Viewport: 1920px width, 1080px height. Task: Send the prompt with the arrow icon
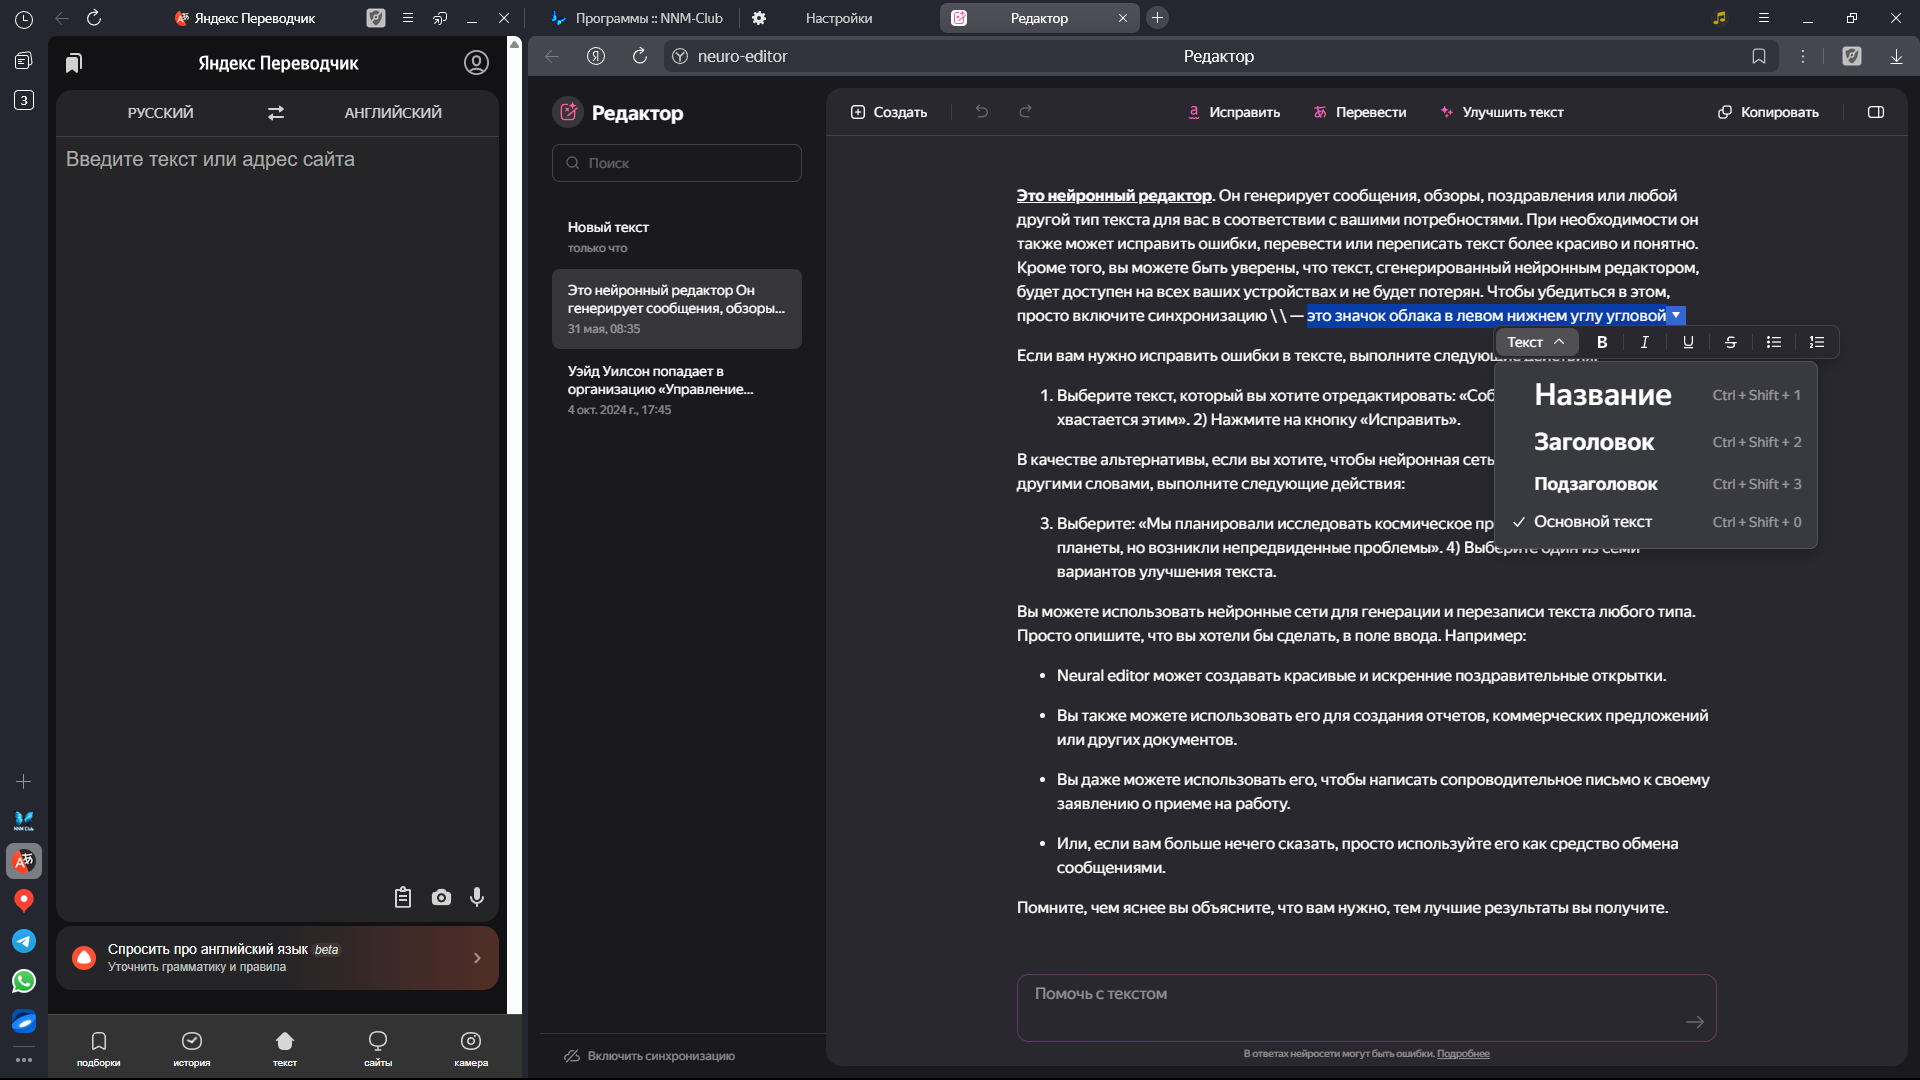click(1695, 1022)
